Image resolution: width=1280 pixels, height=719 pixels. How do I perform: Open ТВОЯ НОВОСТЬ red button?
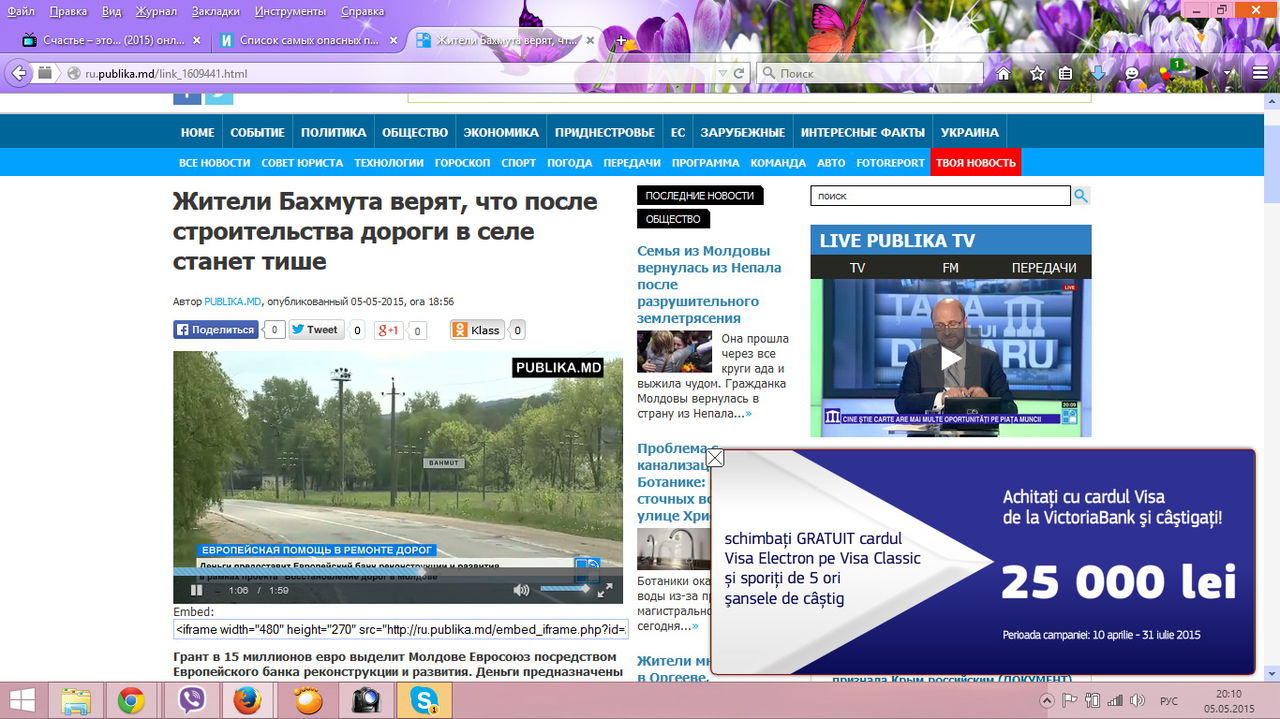coord(976,162)
